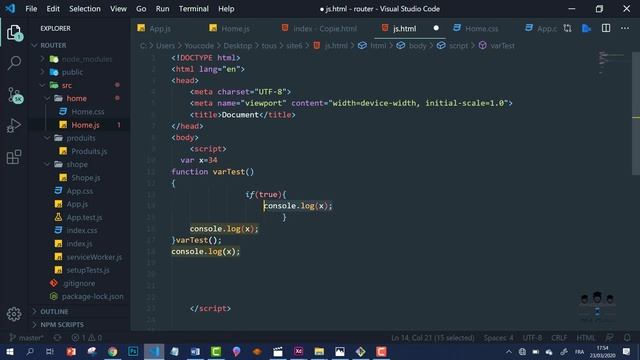
Task: Open the Go menu
Action: (x=141, y=9)
